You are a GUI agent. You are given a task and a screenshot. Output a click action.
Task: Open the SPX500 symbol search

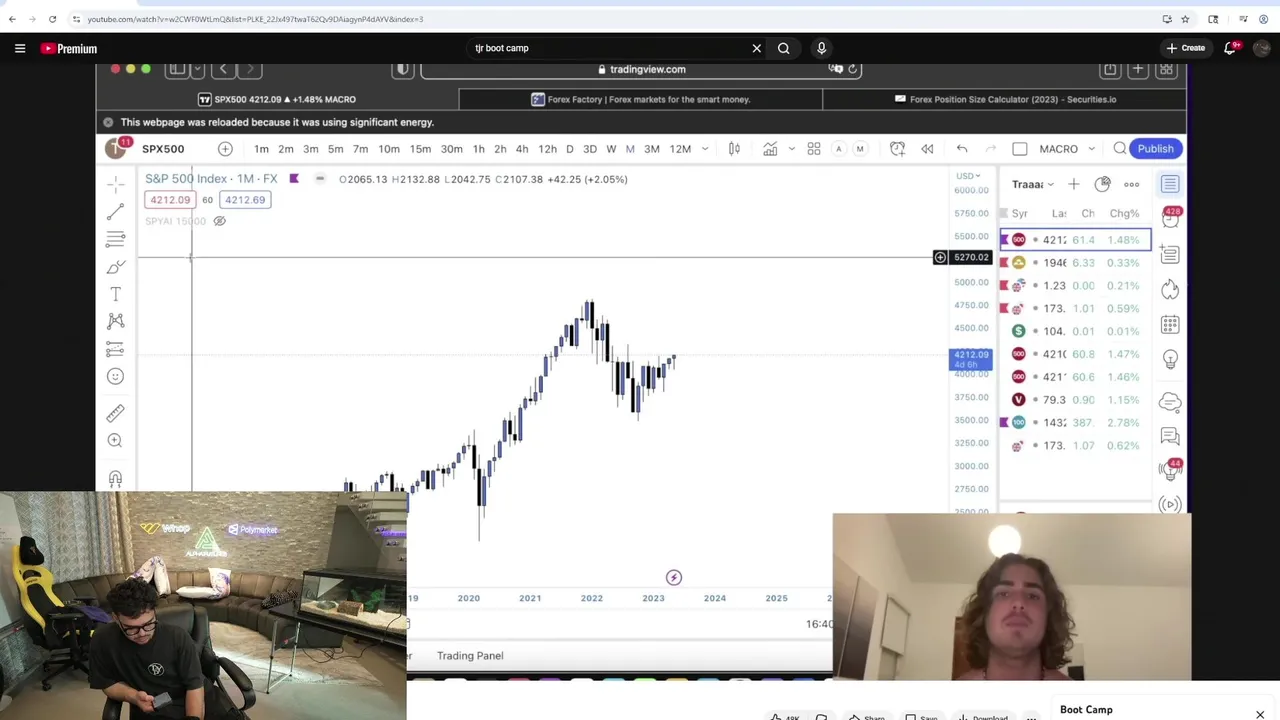click(x=163, y=149)
